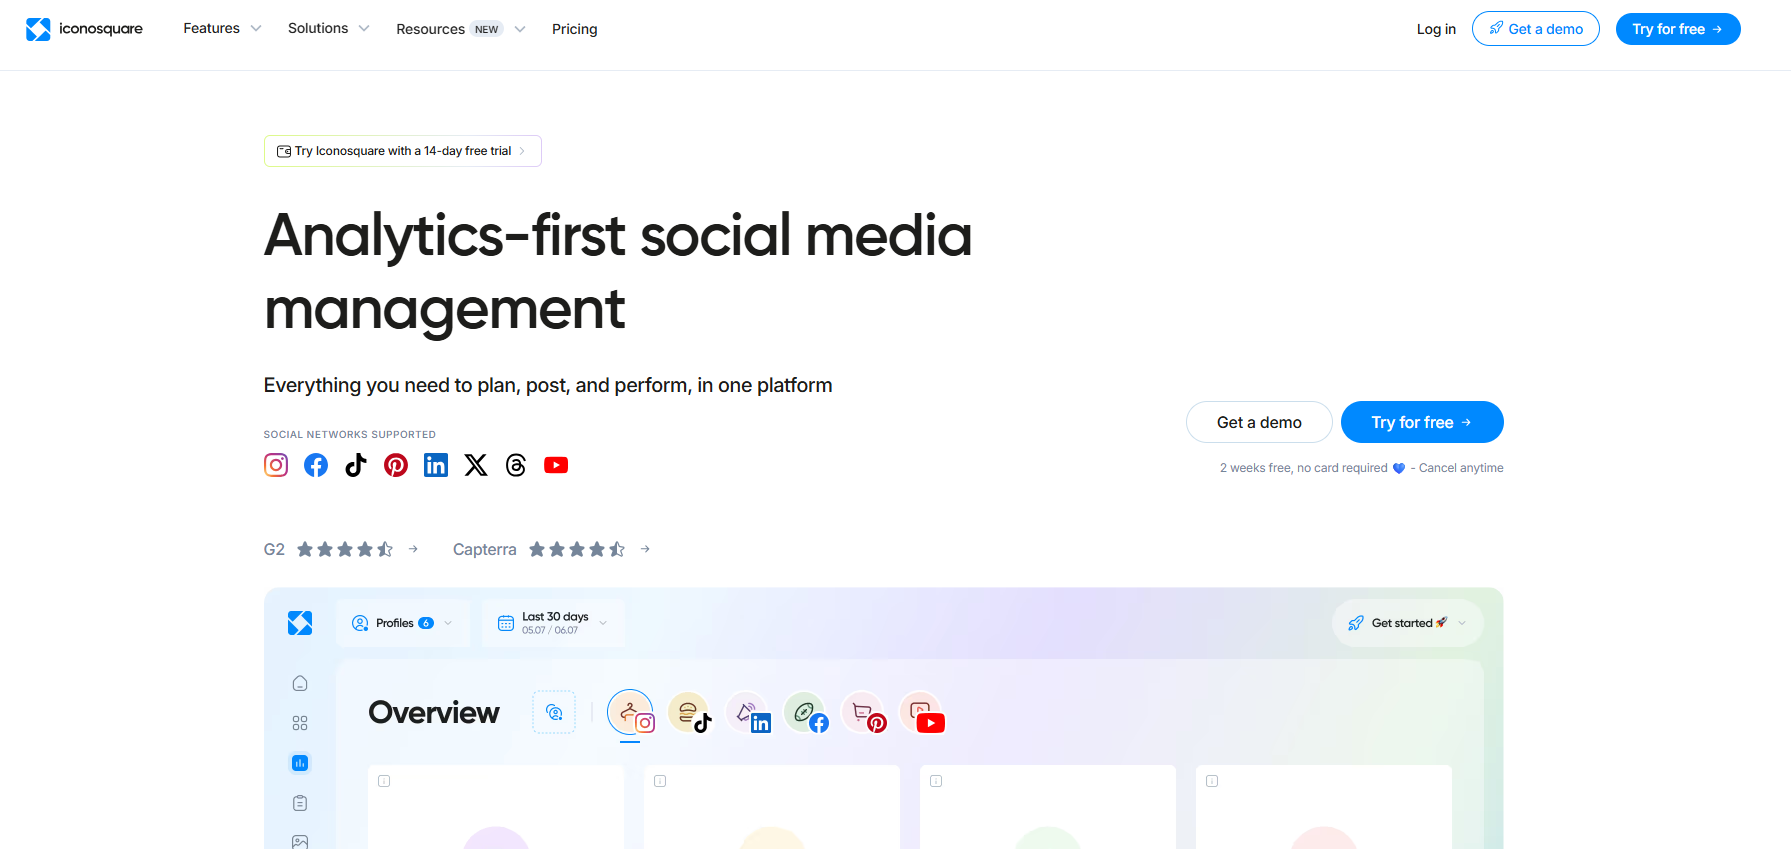
Task: Click the Iconosquare logo in header
Action: [x=84, y=29]
